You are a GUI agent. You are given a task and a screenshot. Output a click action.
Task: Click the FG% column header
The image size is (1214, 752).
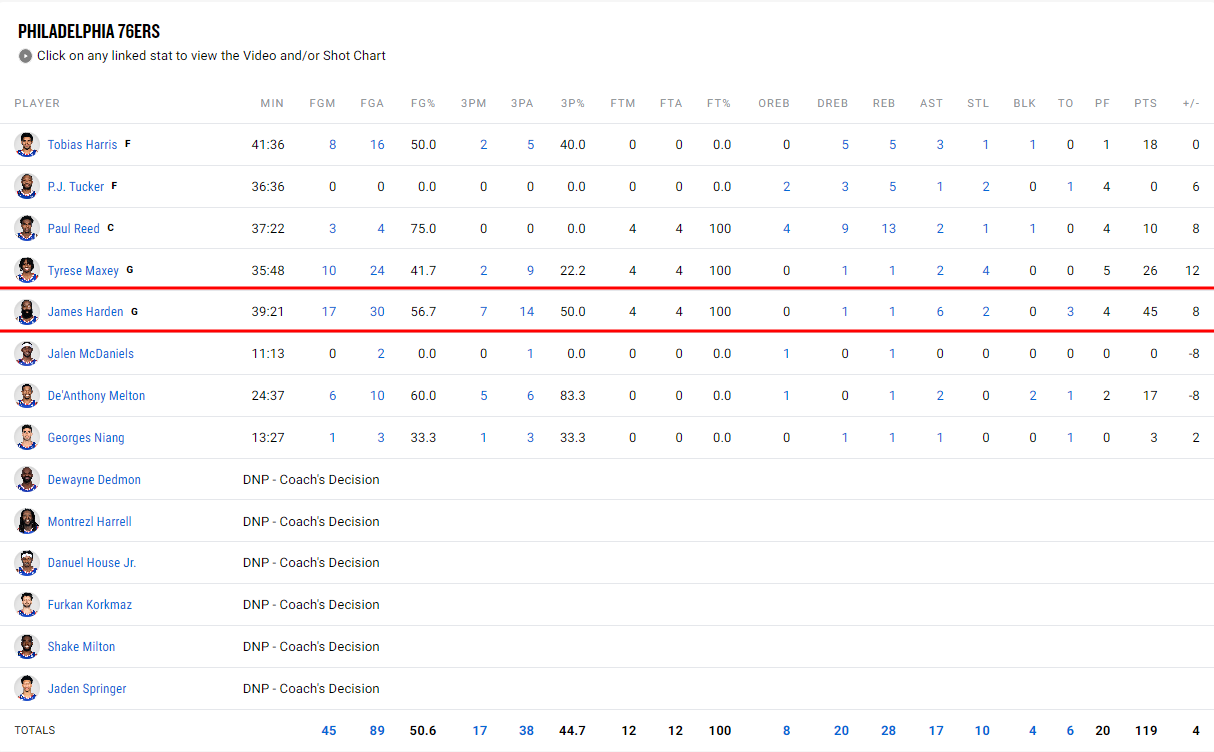pos(423,103)
